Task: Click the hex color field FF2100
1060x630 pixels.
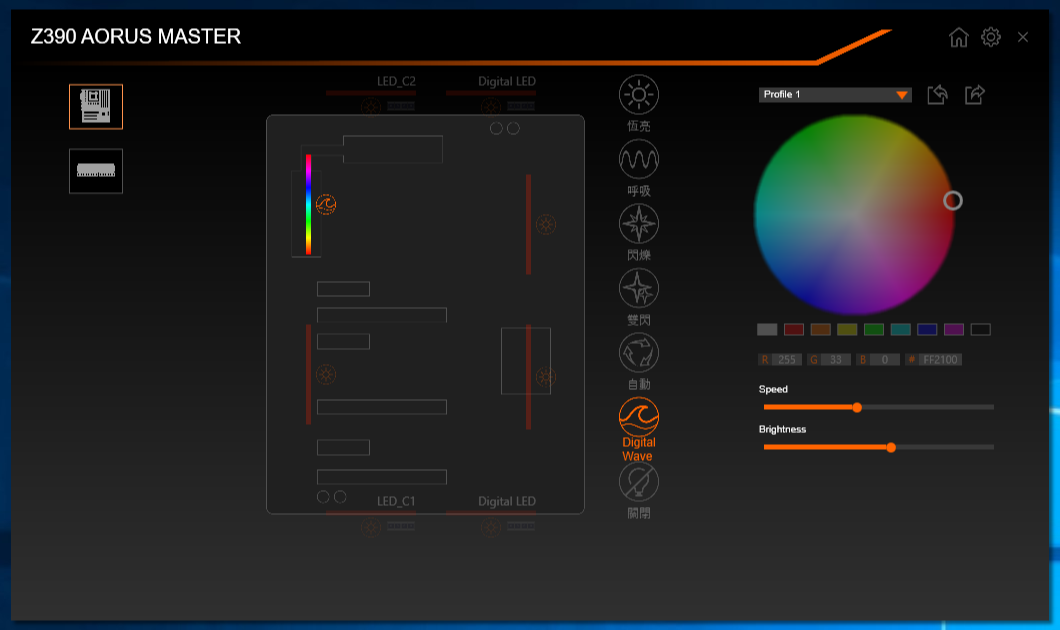Action: [x=940, y=360]
